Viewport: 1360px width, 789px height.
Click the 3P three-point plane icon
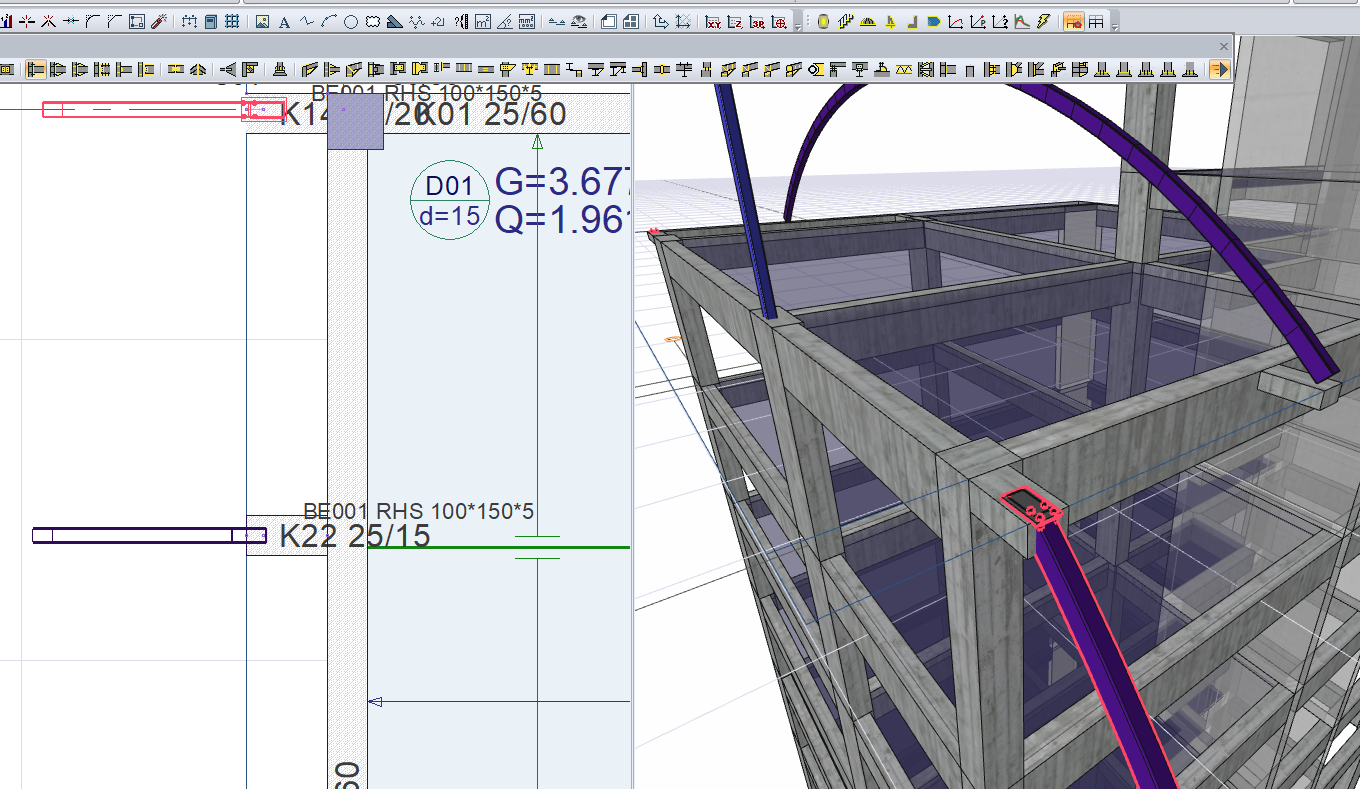[757, 22]
